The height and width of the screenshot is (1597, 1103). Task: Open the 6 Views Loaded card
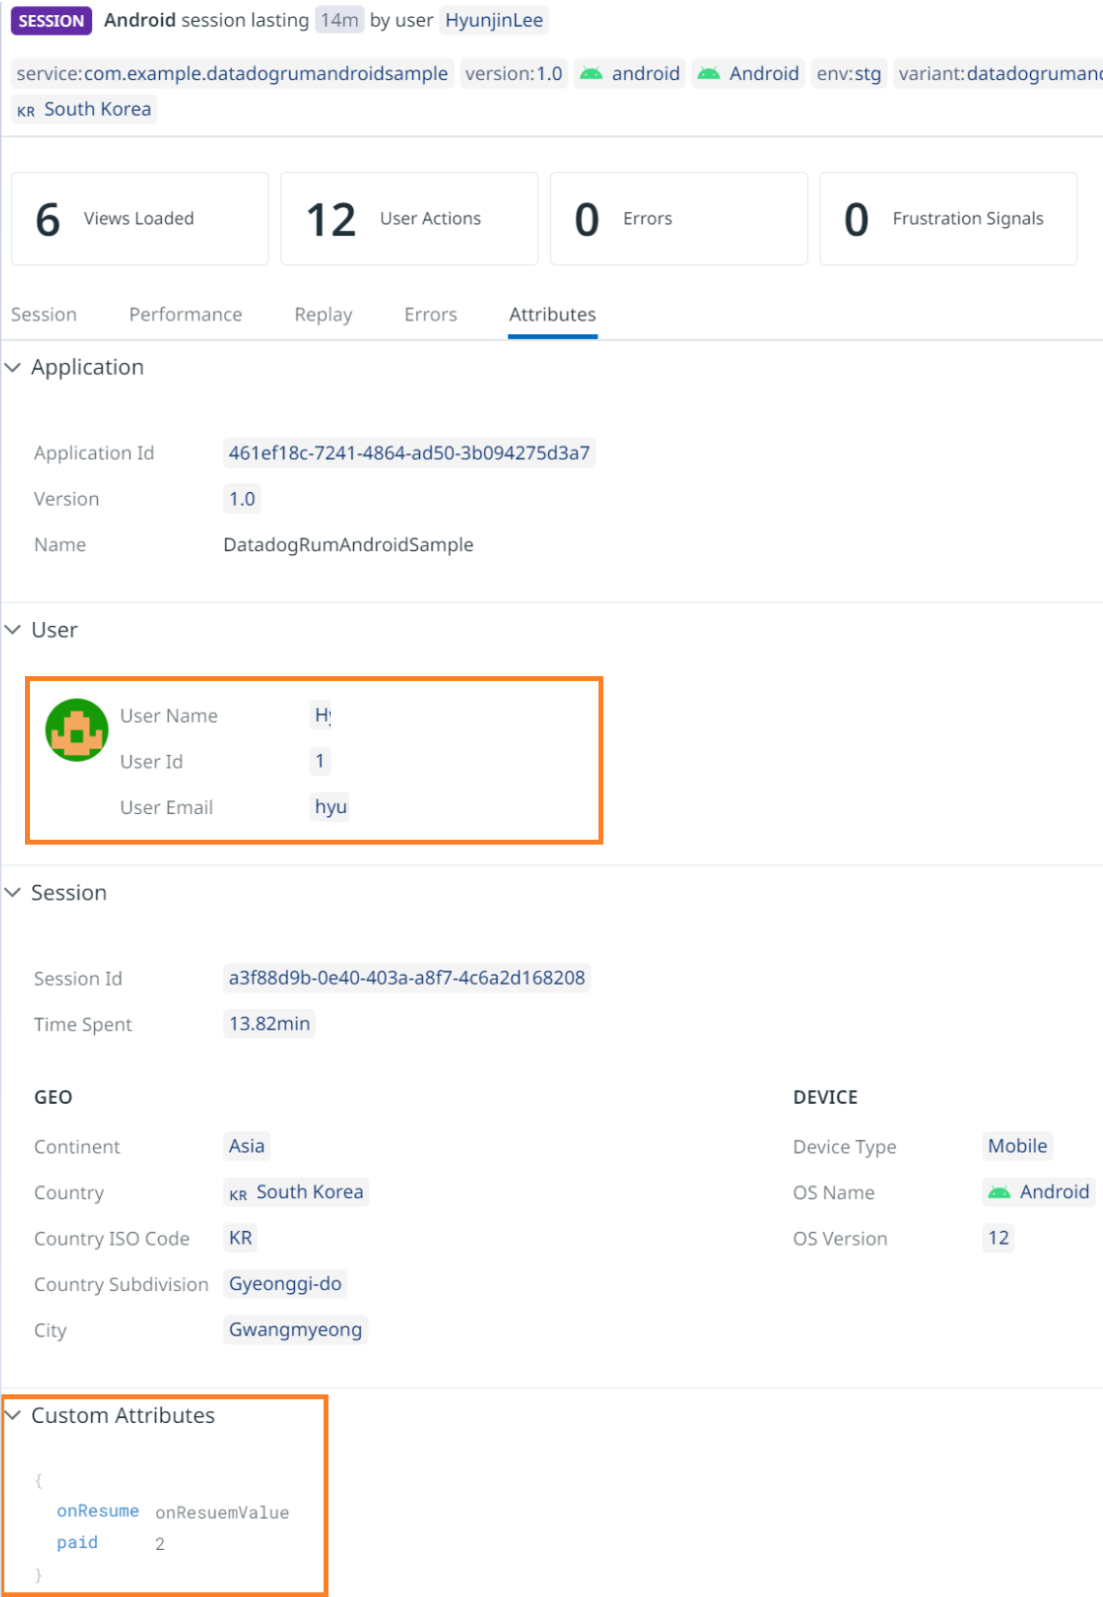pyautogui.click(x=140, y=219)
